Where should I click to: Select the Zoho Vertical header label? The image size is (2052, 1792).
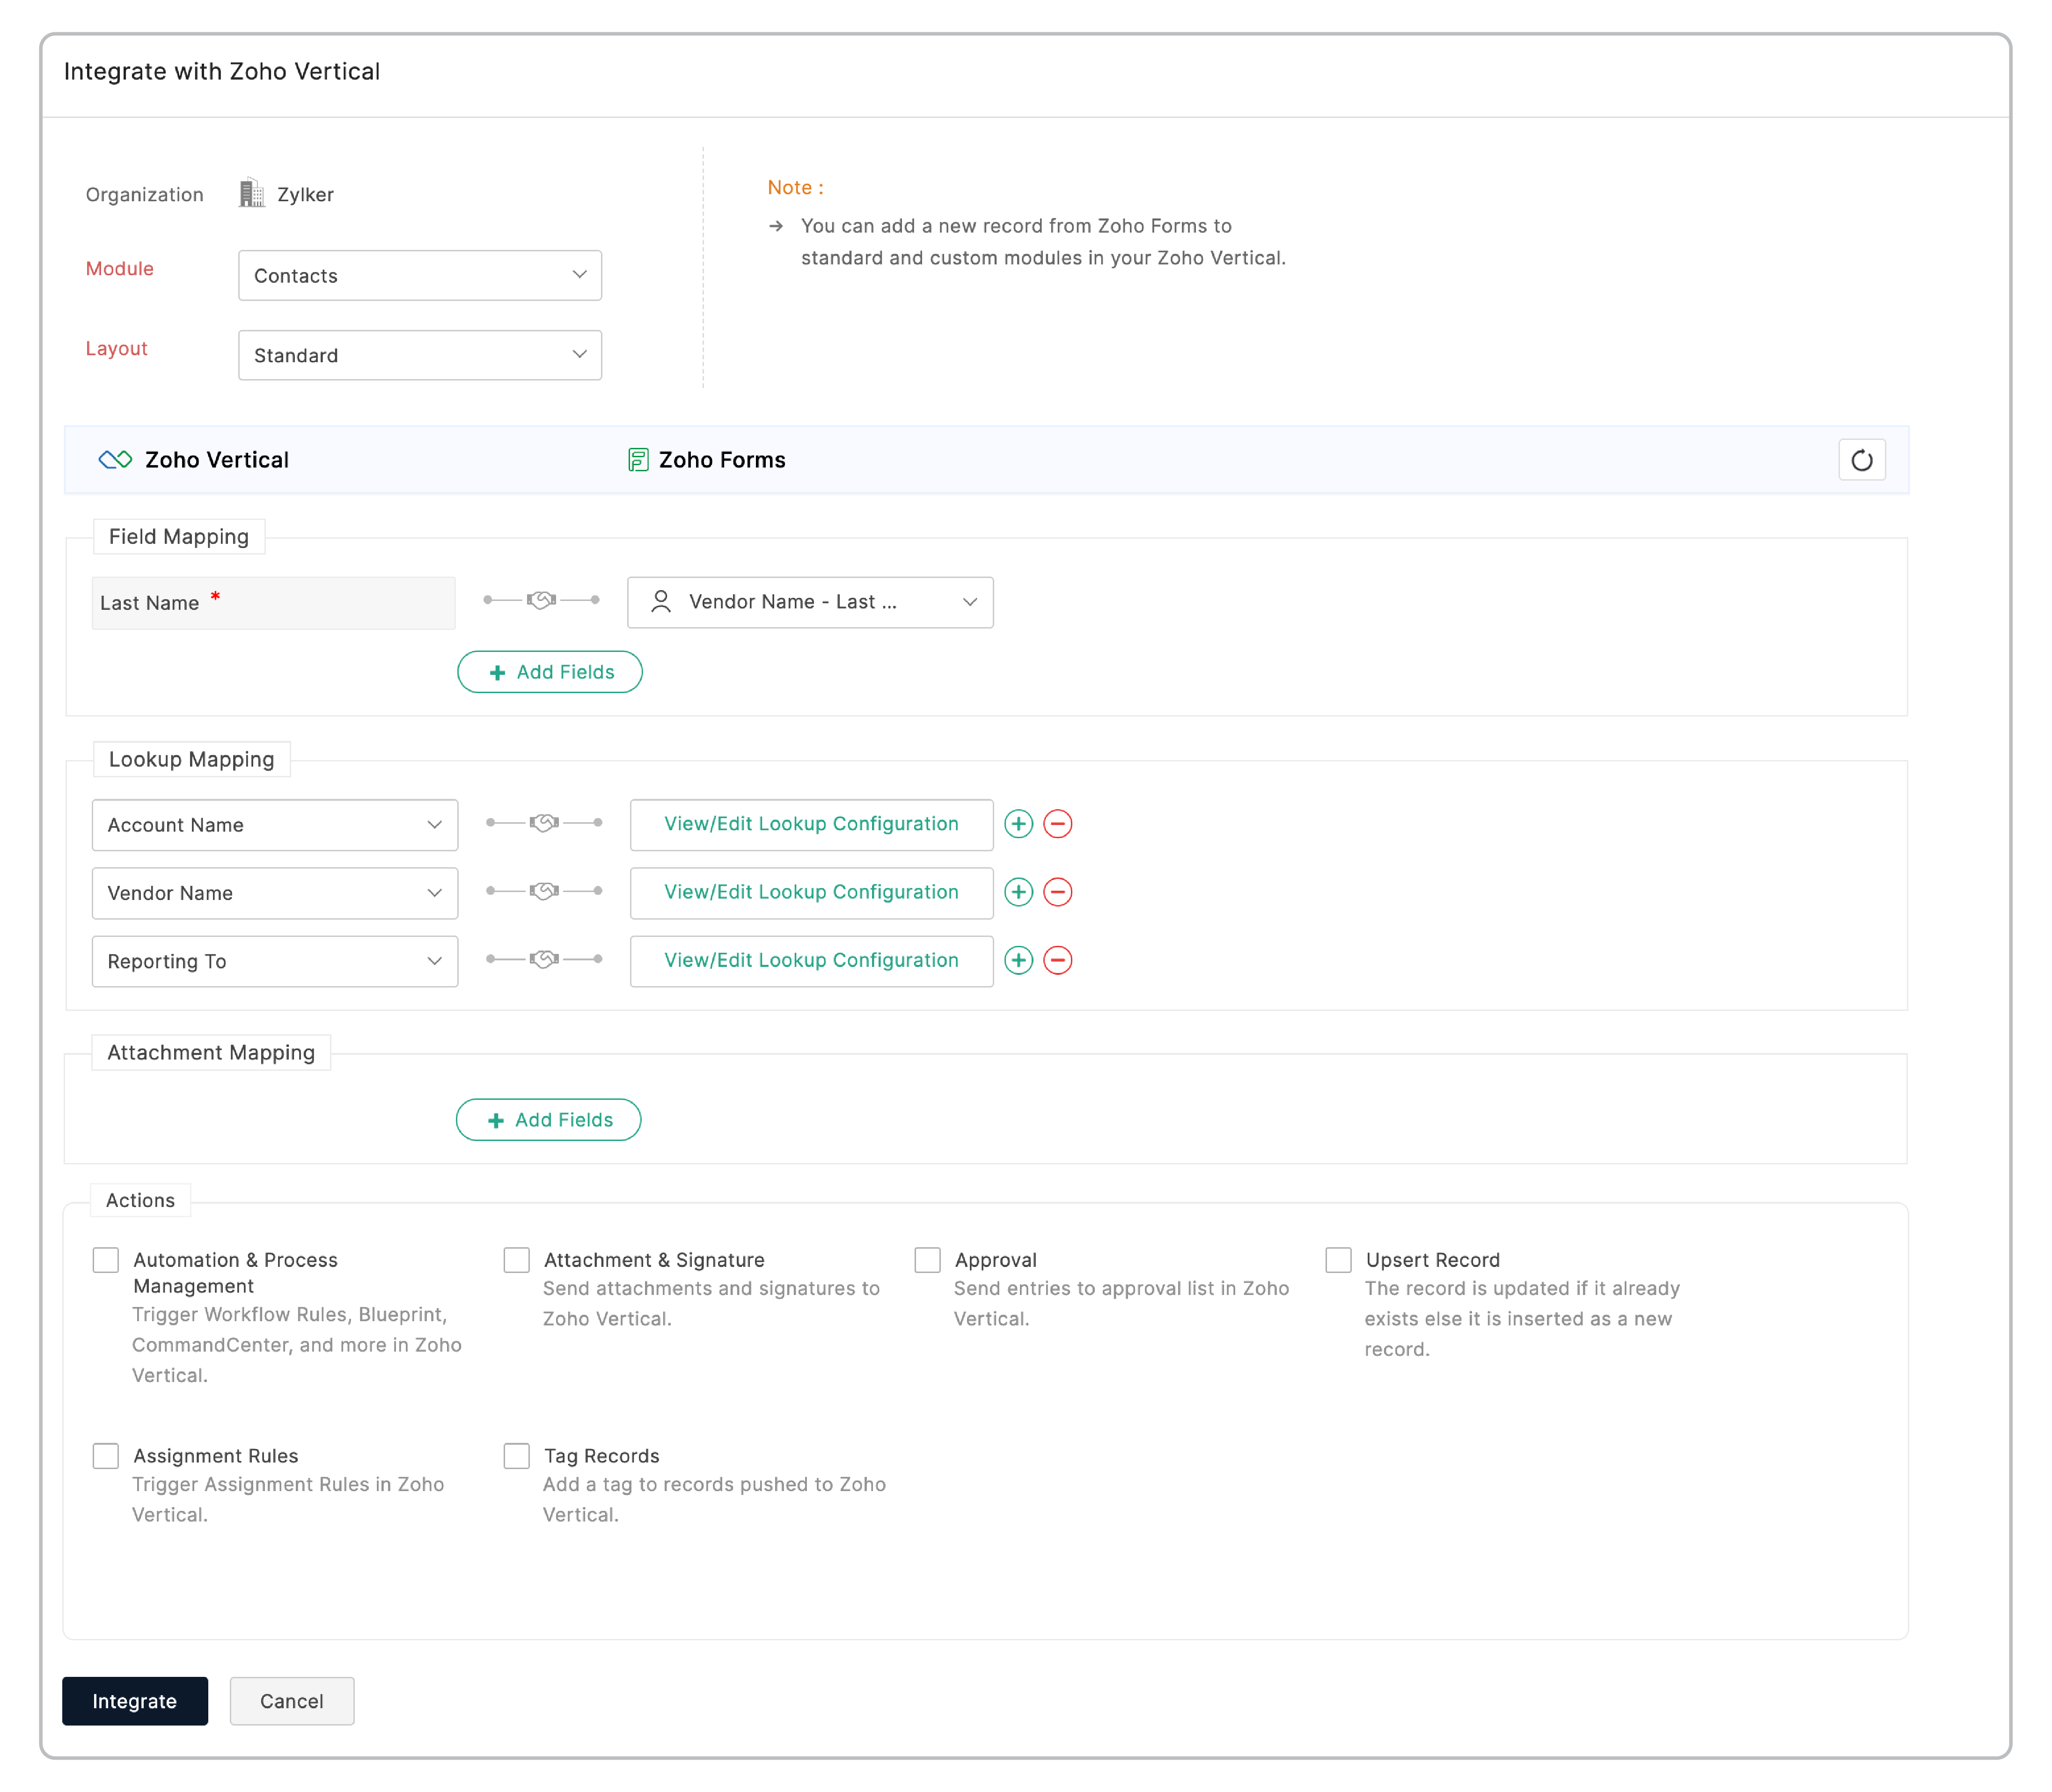coord(216,460)
